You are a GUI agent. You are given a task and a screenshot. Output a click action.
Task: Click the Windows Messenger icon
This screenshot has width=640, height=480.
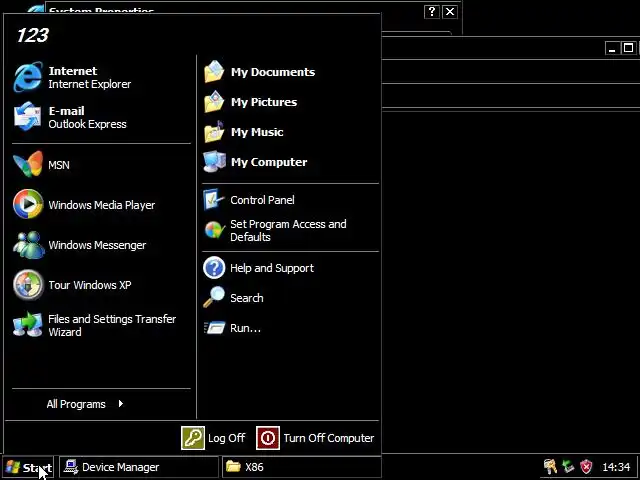click(28, 244)
